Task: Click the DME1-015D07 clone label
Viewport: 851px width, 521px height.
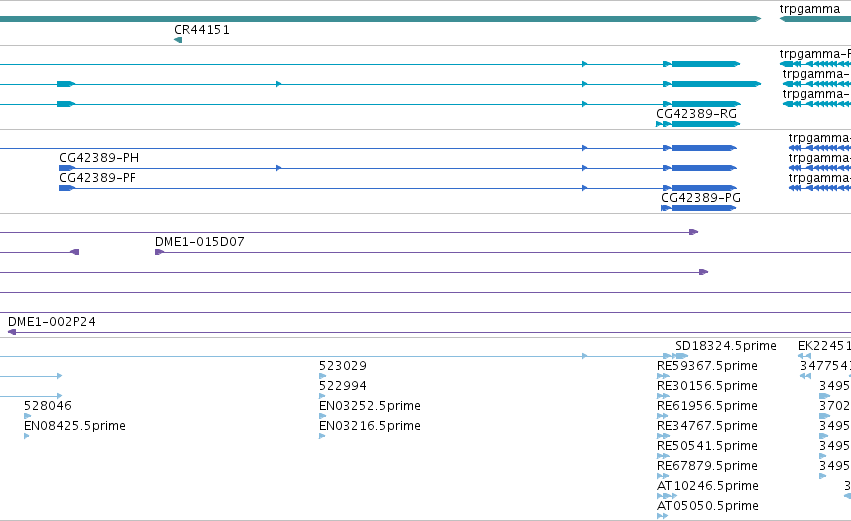Action: [x=200, y=242]
